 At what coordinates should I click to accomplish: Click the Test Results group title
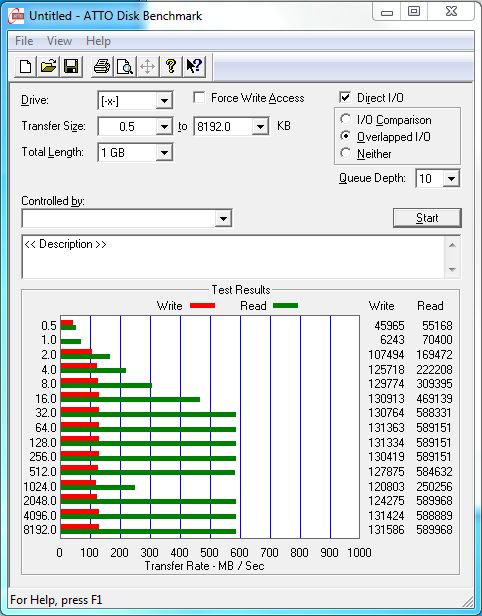241,290
